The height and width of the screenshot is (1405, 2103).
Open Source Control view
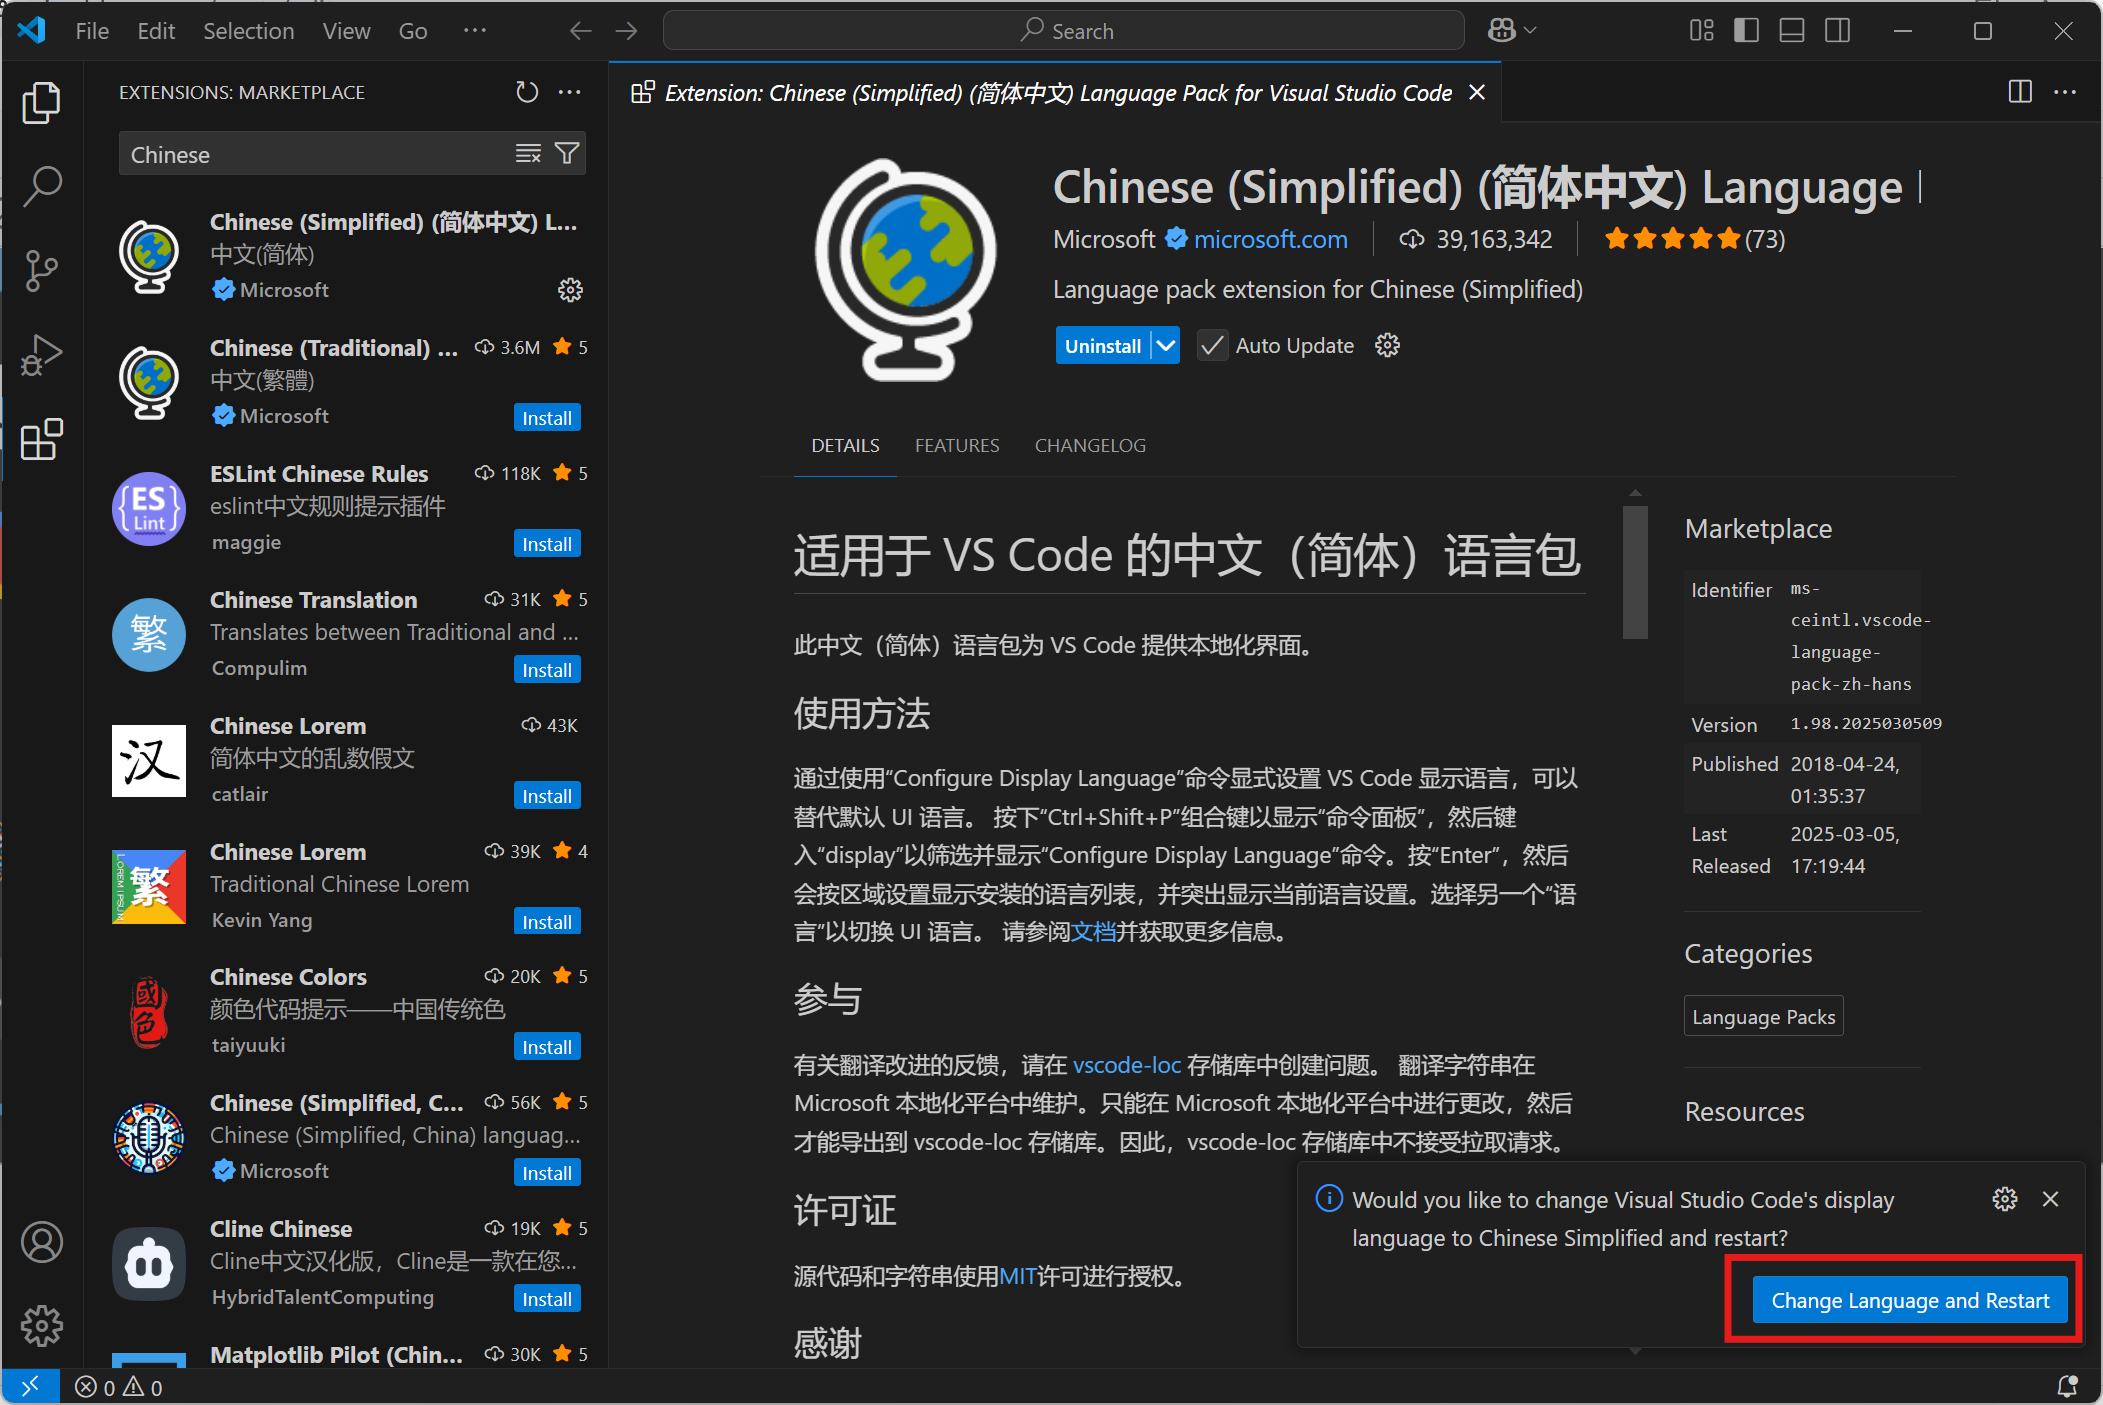(x=41, y=271)
